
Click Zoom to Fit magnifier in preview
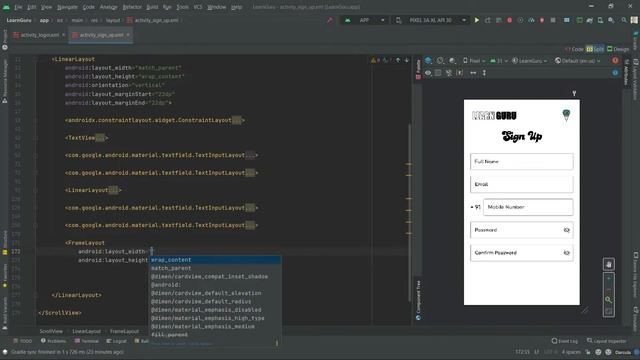(609, 300)
